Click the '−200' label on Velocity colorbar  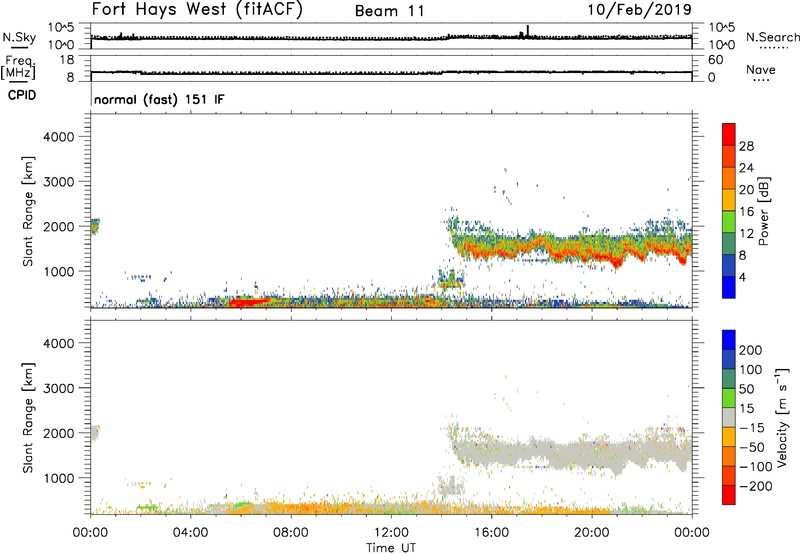coord(756,486)
